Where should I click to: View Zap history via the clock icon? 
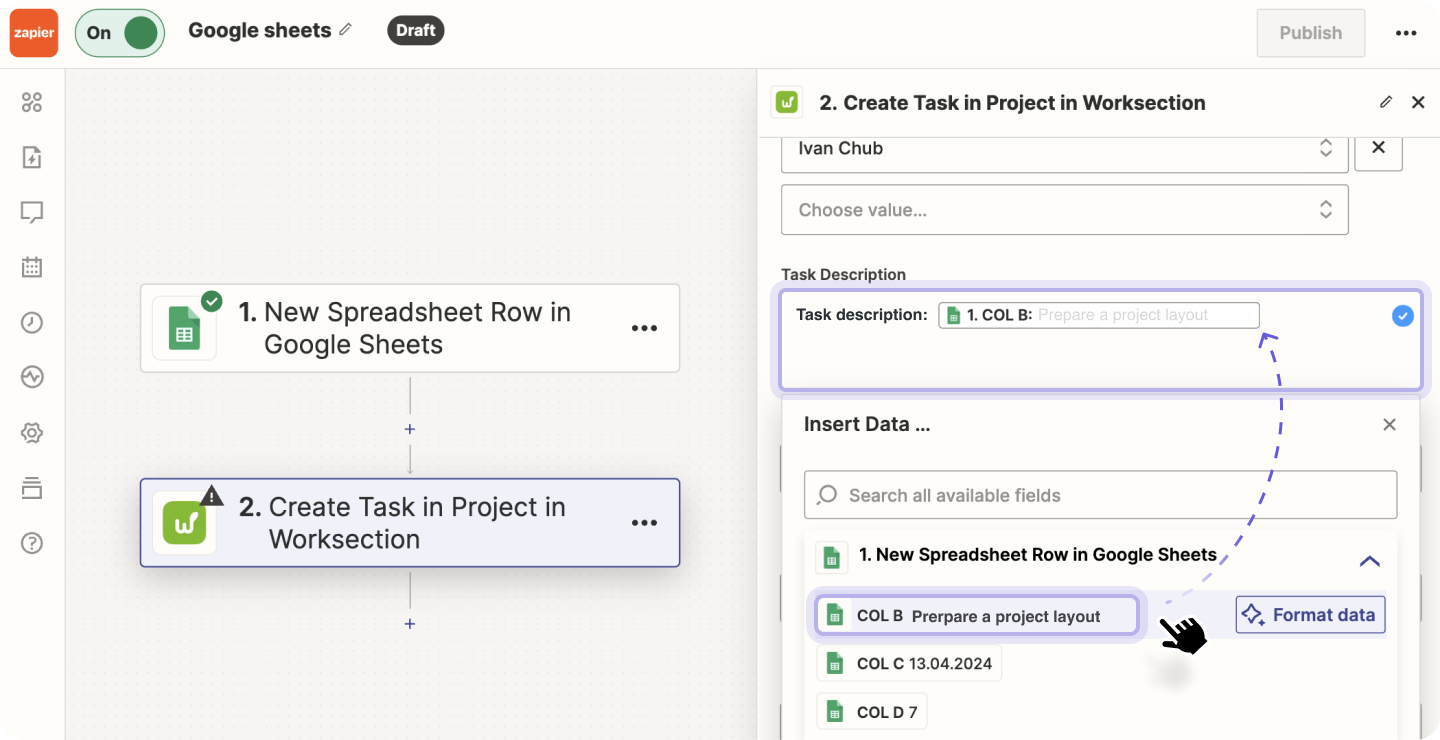31,322
